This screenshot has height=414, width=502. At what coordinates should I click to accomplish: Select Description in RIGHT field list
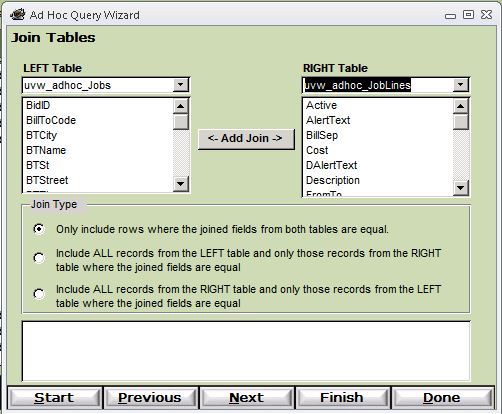click(x=333, y=180)
